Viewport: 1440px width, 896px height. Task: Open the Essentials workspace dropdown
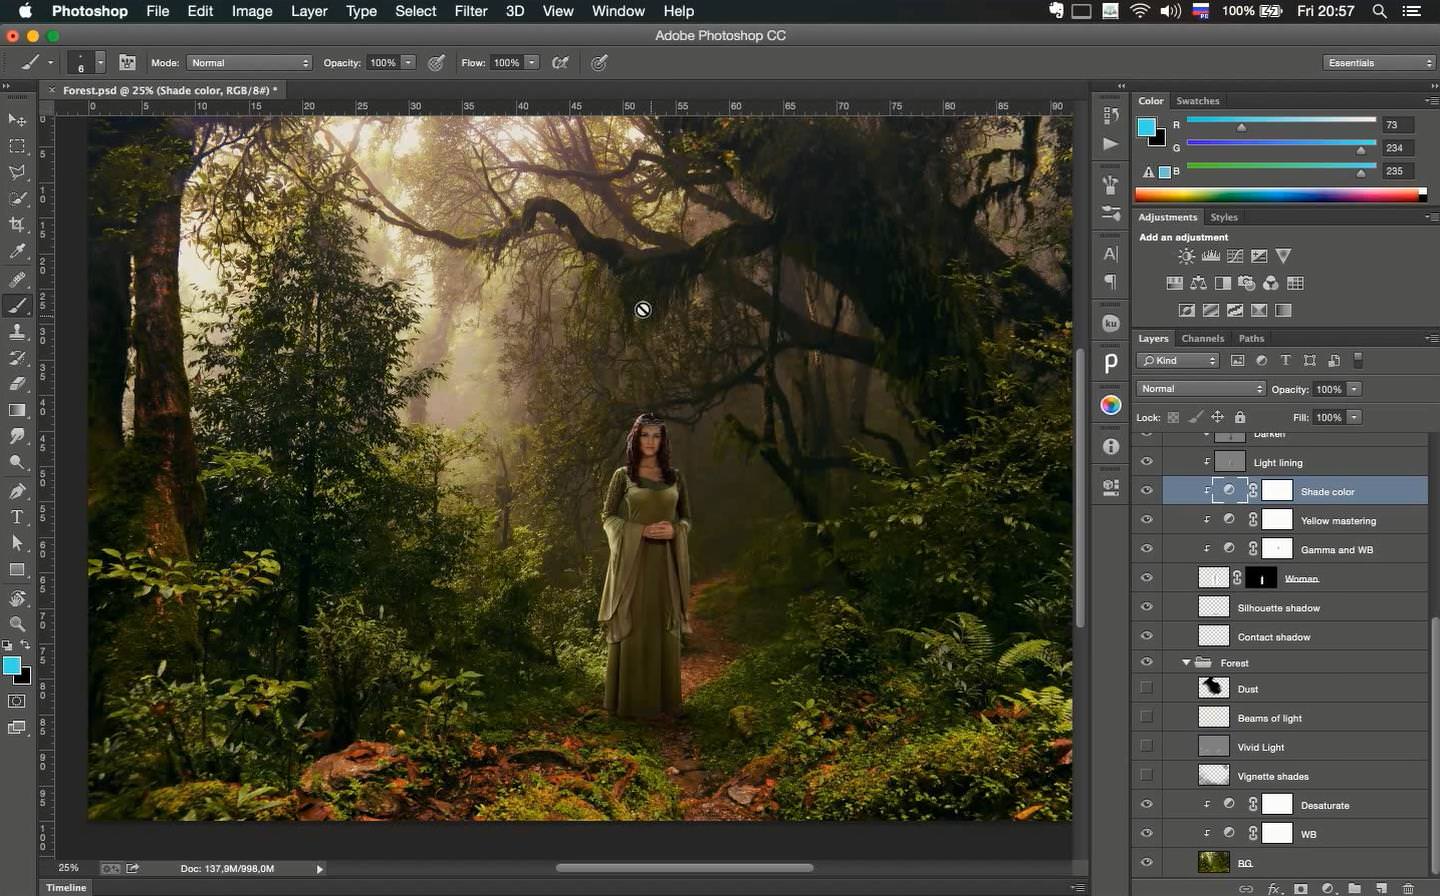click(x=1378, y=63)
